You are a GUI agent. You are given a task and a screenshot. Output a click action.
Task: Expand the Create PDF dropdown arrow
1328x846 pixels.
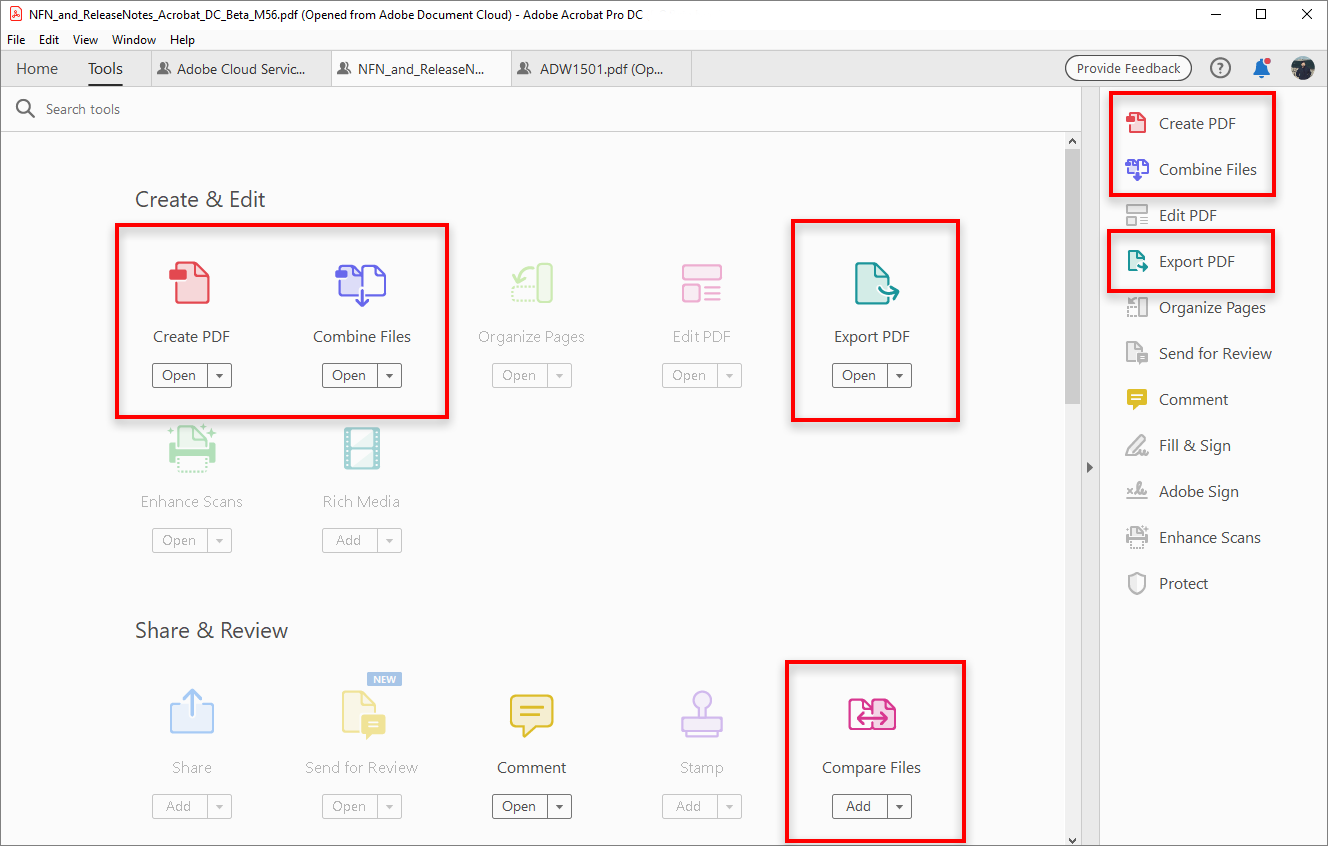click(x=220, y=375)
